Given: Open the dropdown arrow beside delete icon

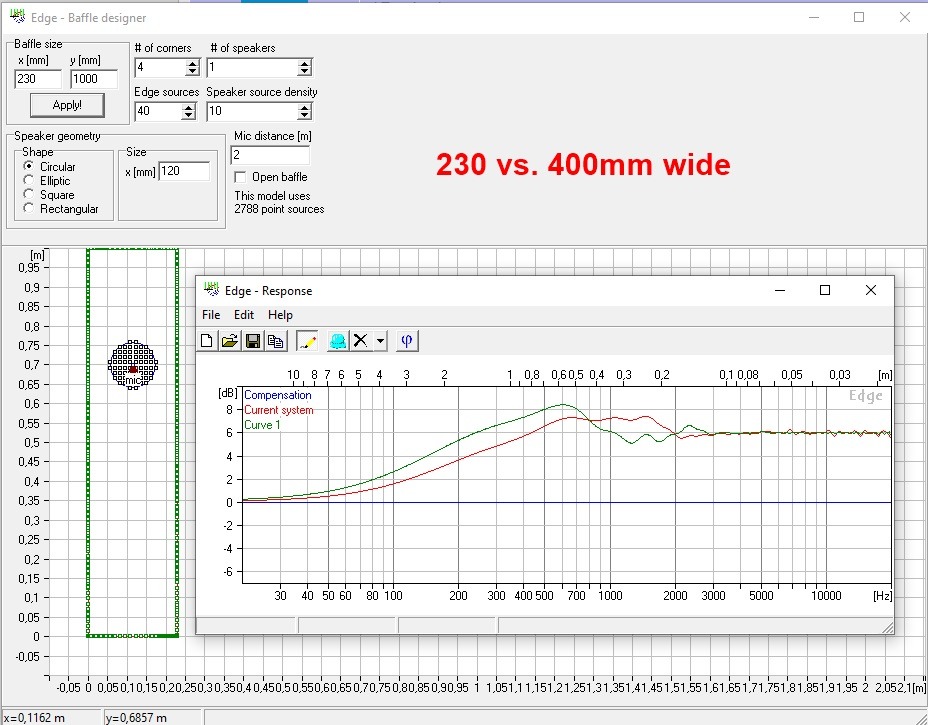Looking at the screenshot, I should pos(381,341).
